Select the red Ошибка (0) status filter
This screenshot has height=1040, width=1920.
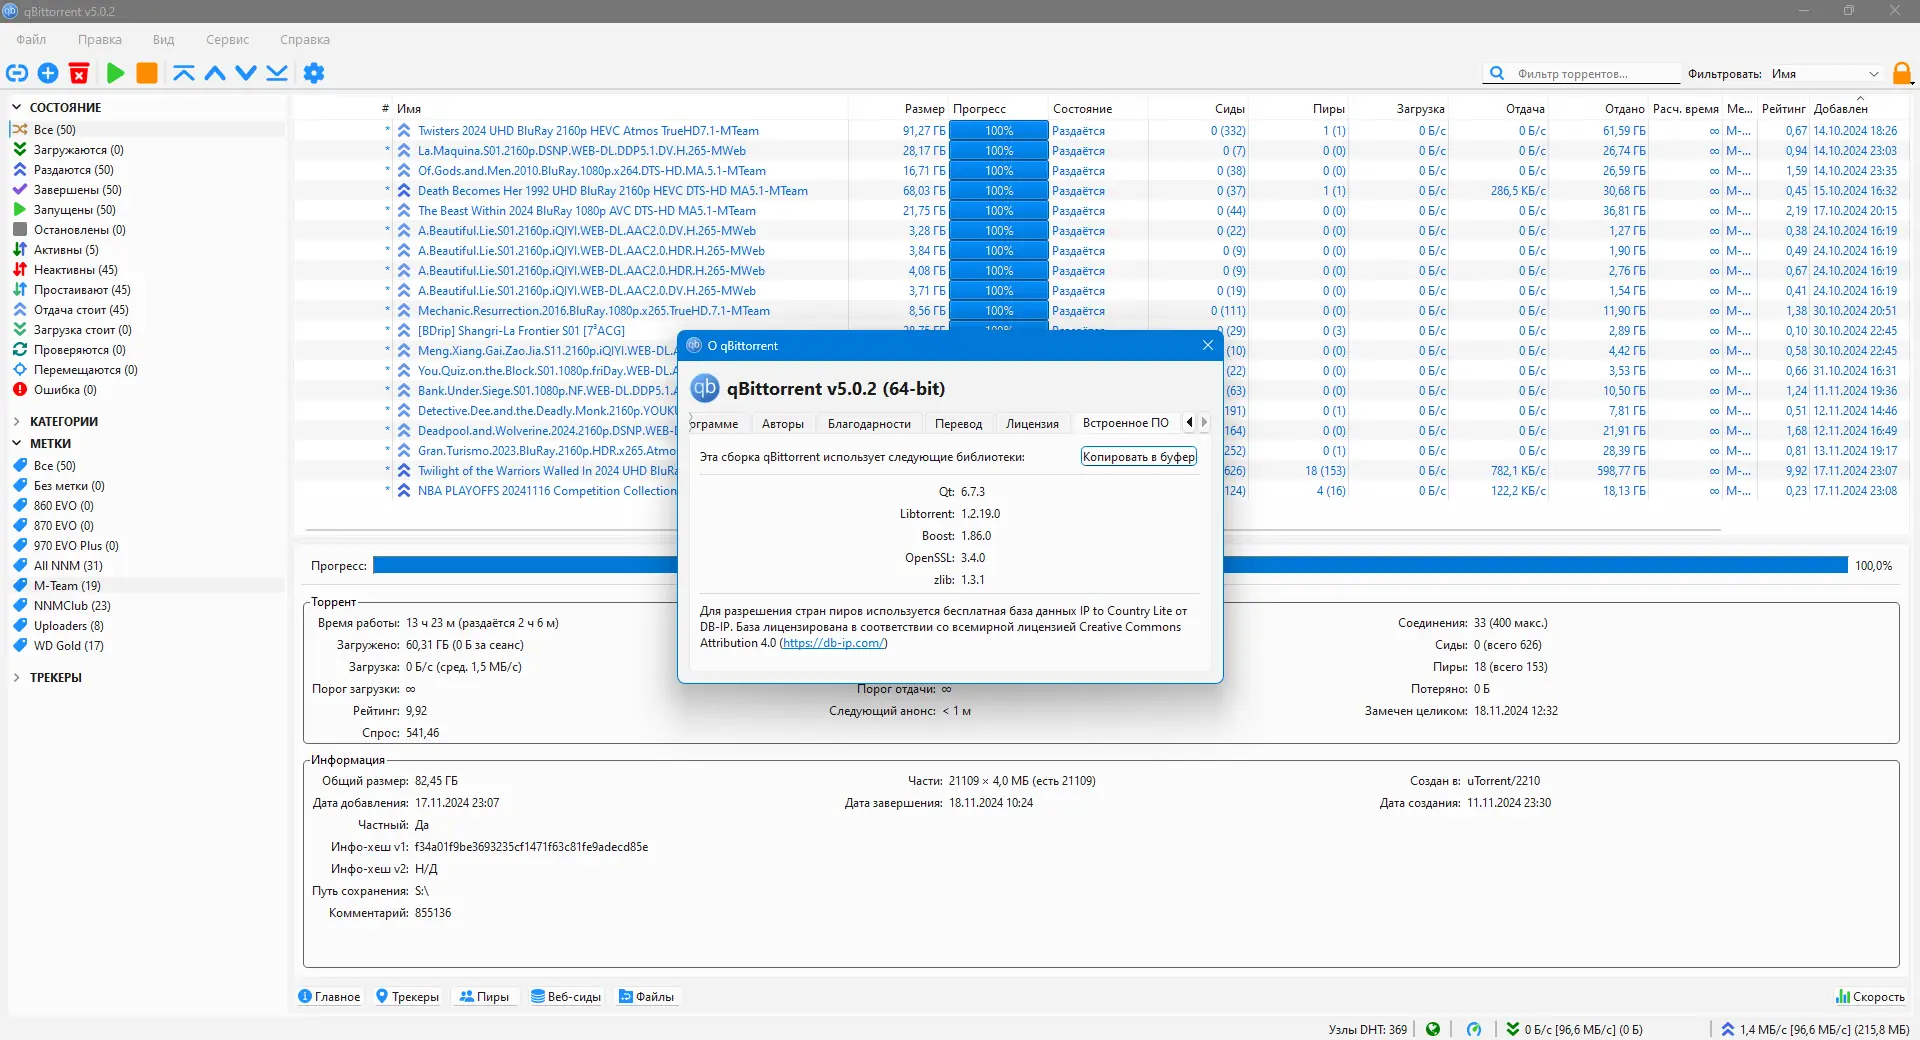tap(65, 390)
